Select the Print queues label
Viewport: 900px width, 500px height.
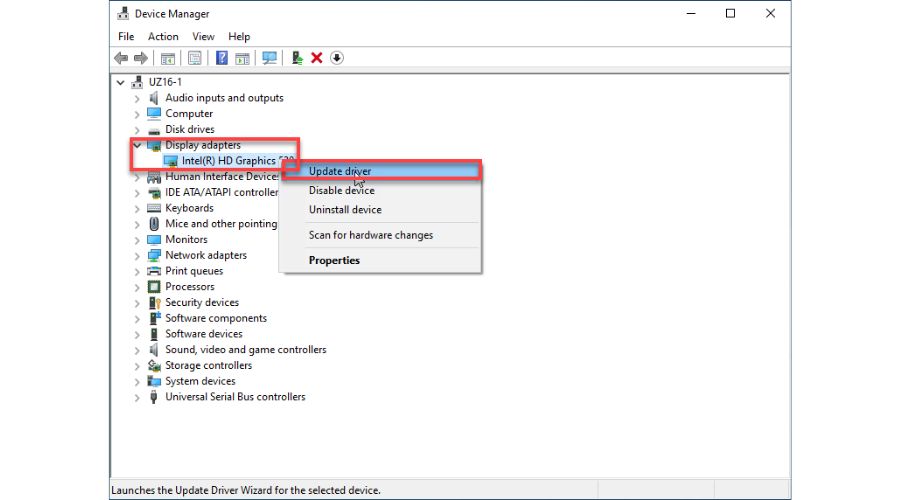pyautogui.click(x=194, y=271)
